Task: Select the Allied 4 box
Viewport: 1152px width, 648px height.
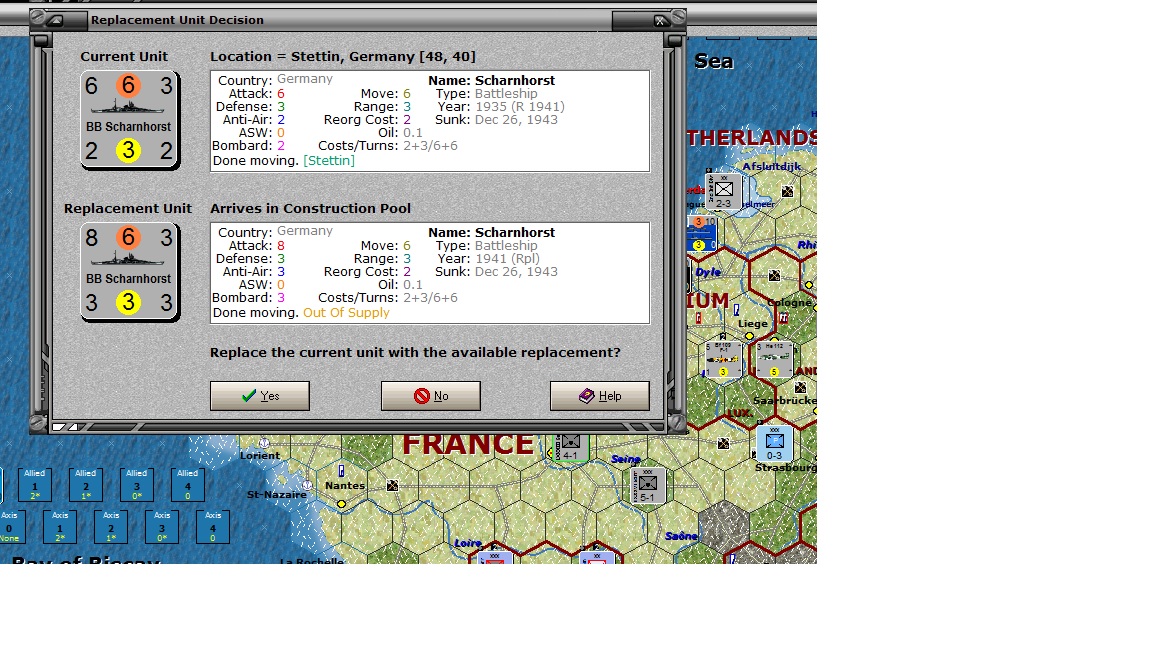Action: point(188,485)
